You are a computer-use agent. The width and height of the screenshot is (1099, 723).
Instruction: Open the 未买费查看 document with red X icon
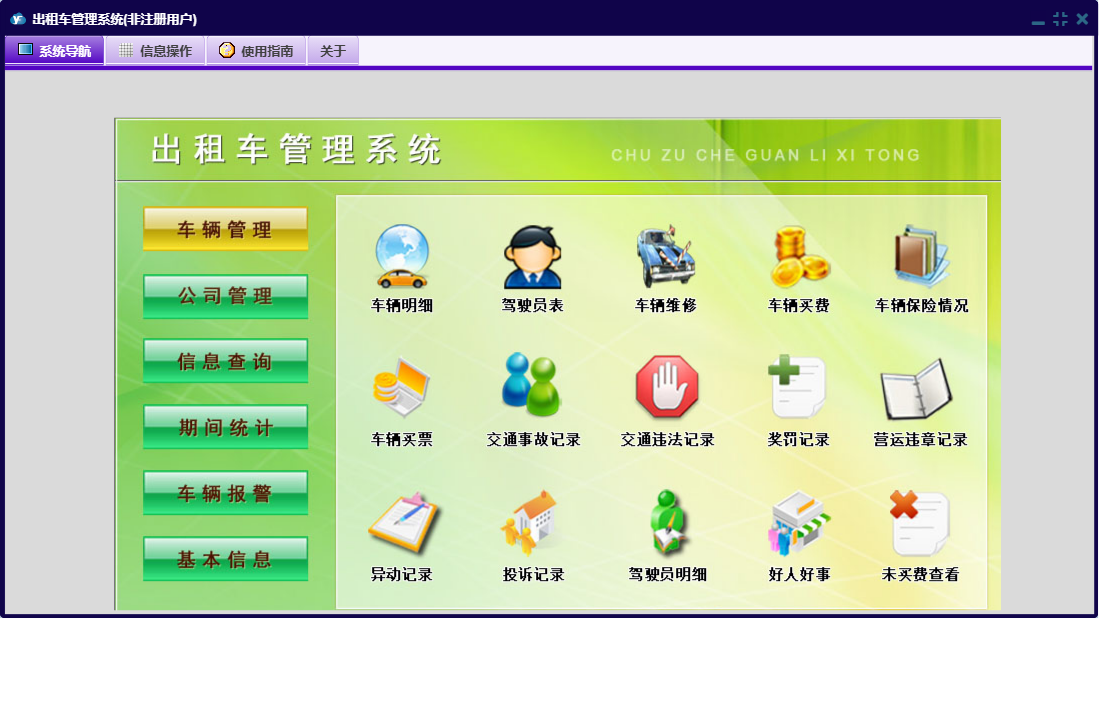919,522
